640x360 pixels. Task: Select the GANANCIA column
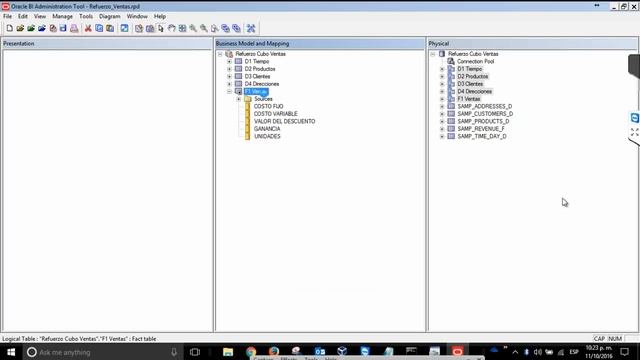(x=267, y=129)
